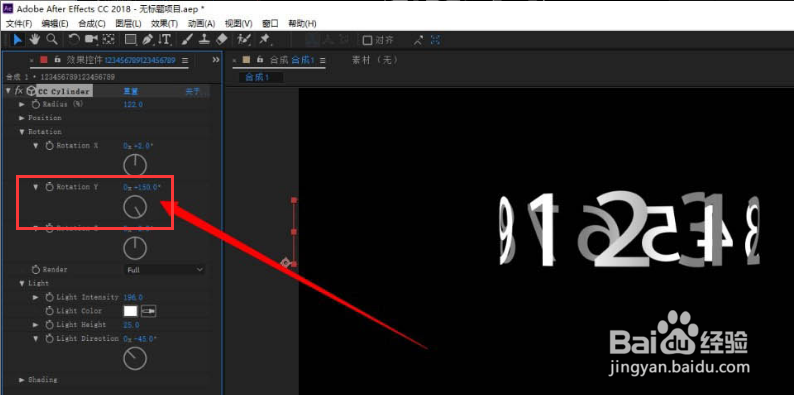Select the Selection arrow tool

click(x=18, y=40)
